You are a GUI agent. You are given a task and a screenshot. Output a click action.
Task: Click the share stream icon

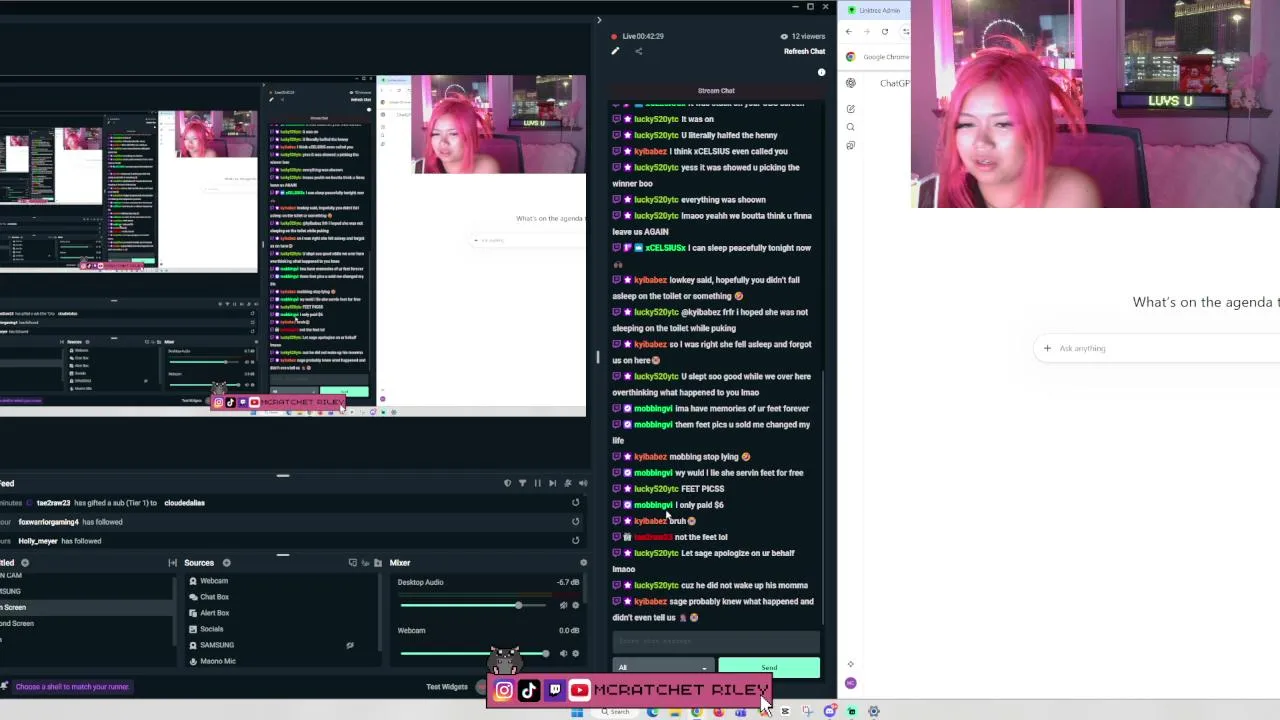point(638,51)
